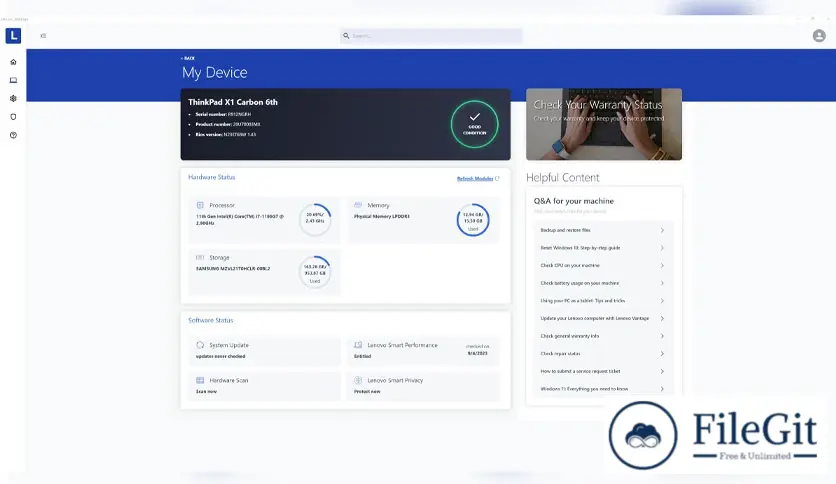
Task: Click the refresh arrow beside Refresh Modules
Action: point(497,179)
